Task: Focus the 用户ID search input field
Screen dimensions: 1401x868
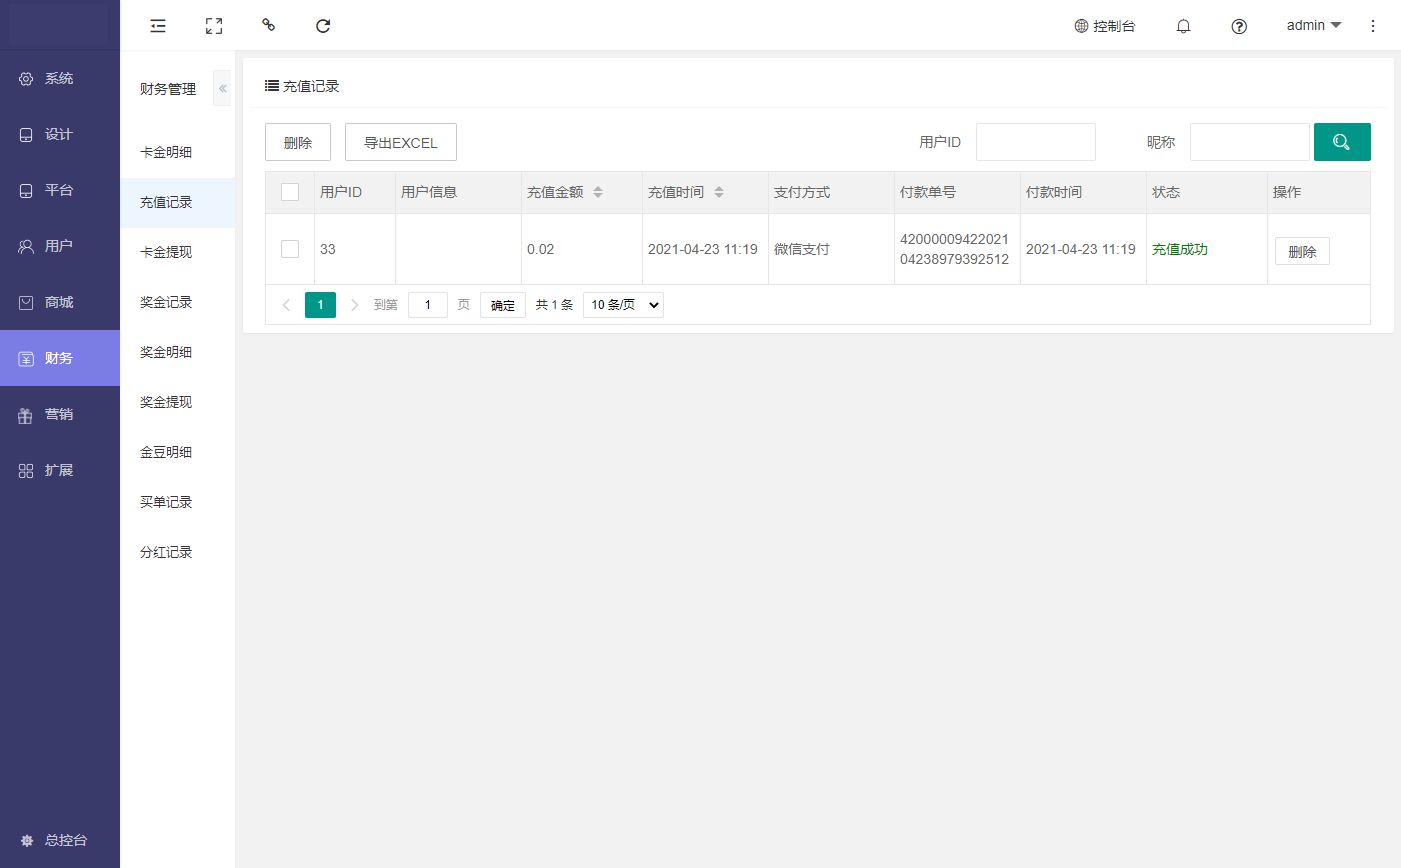Action: 1035,142
